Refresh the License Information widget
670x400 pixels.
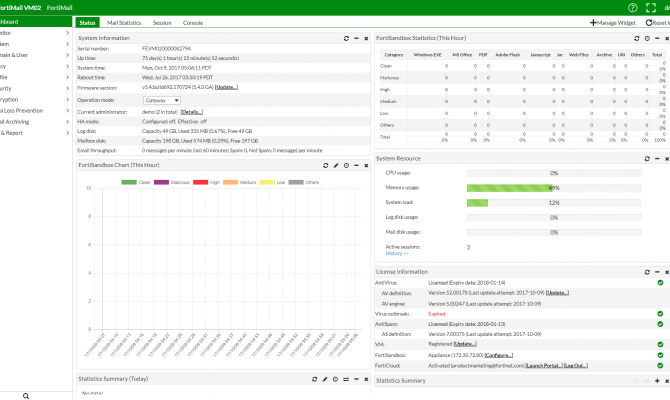[647, 272]
